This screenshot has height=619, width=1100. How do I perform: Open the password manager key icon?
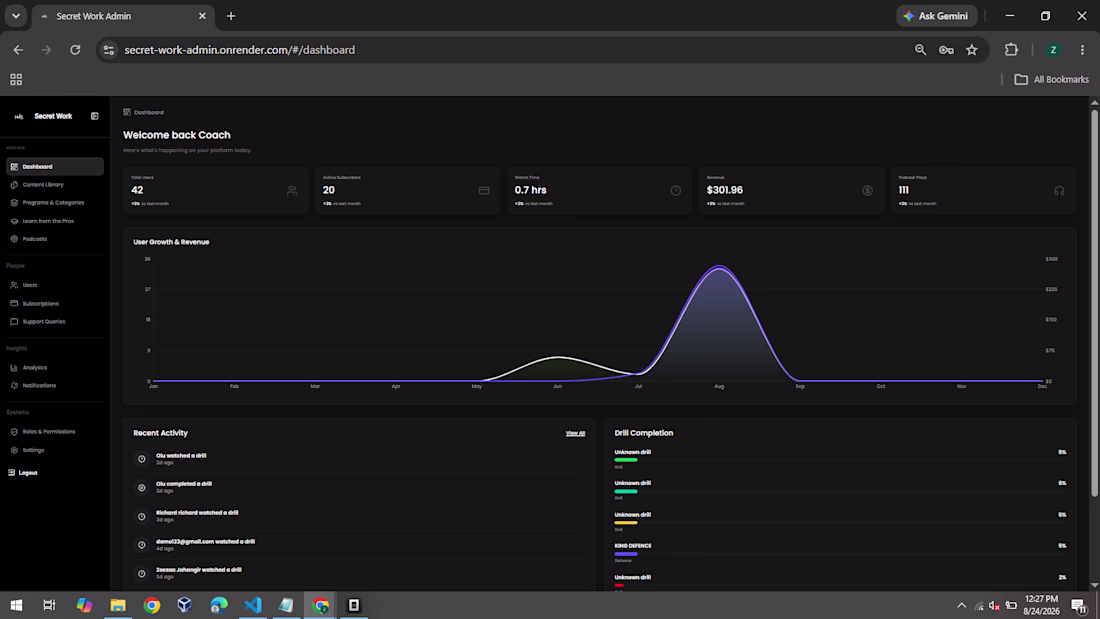[946, 50]
